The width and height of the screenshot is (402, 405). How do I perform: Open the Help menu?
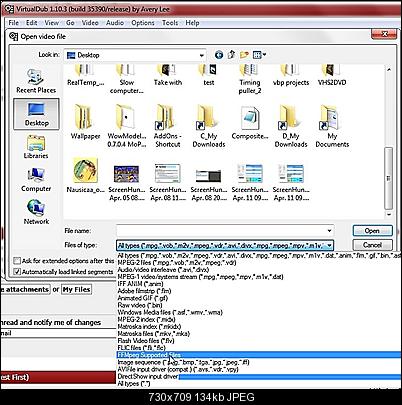[x=192, y=23]
